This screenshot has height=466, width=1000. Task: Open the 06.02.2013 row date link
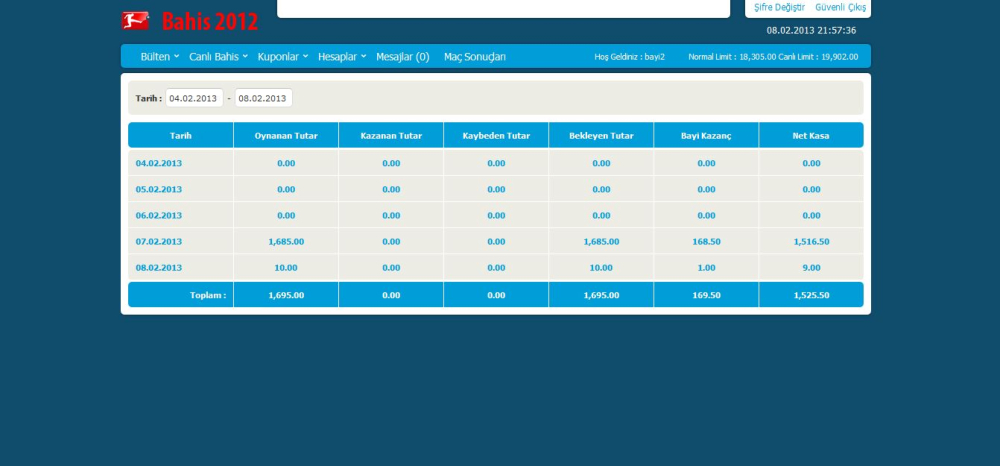coord(159,215)
